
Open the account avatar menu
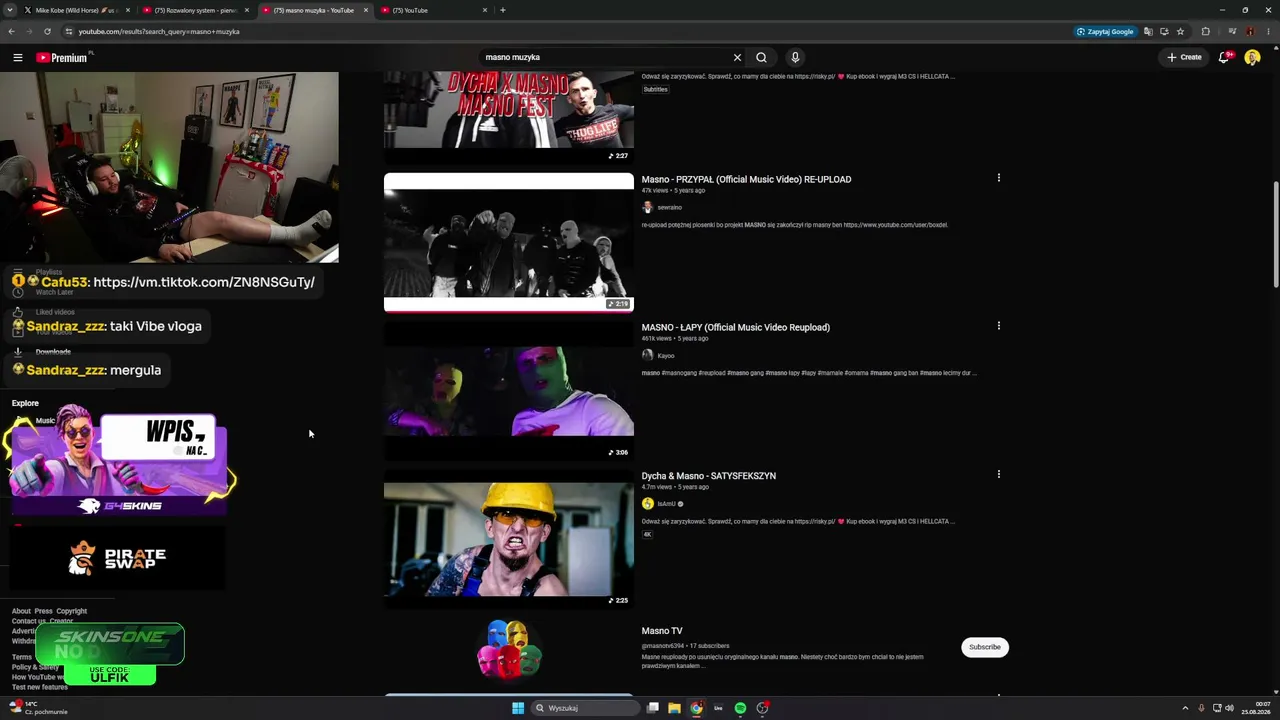[1252, 57]
